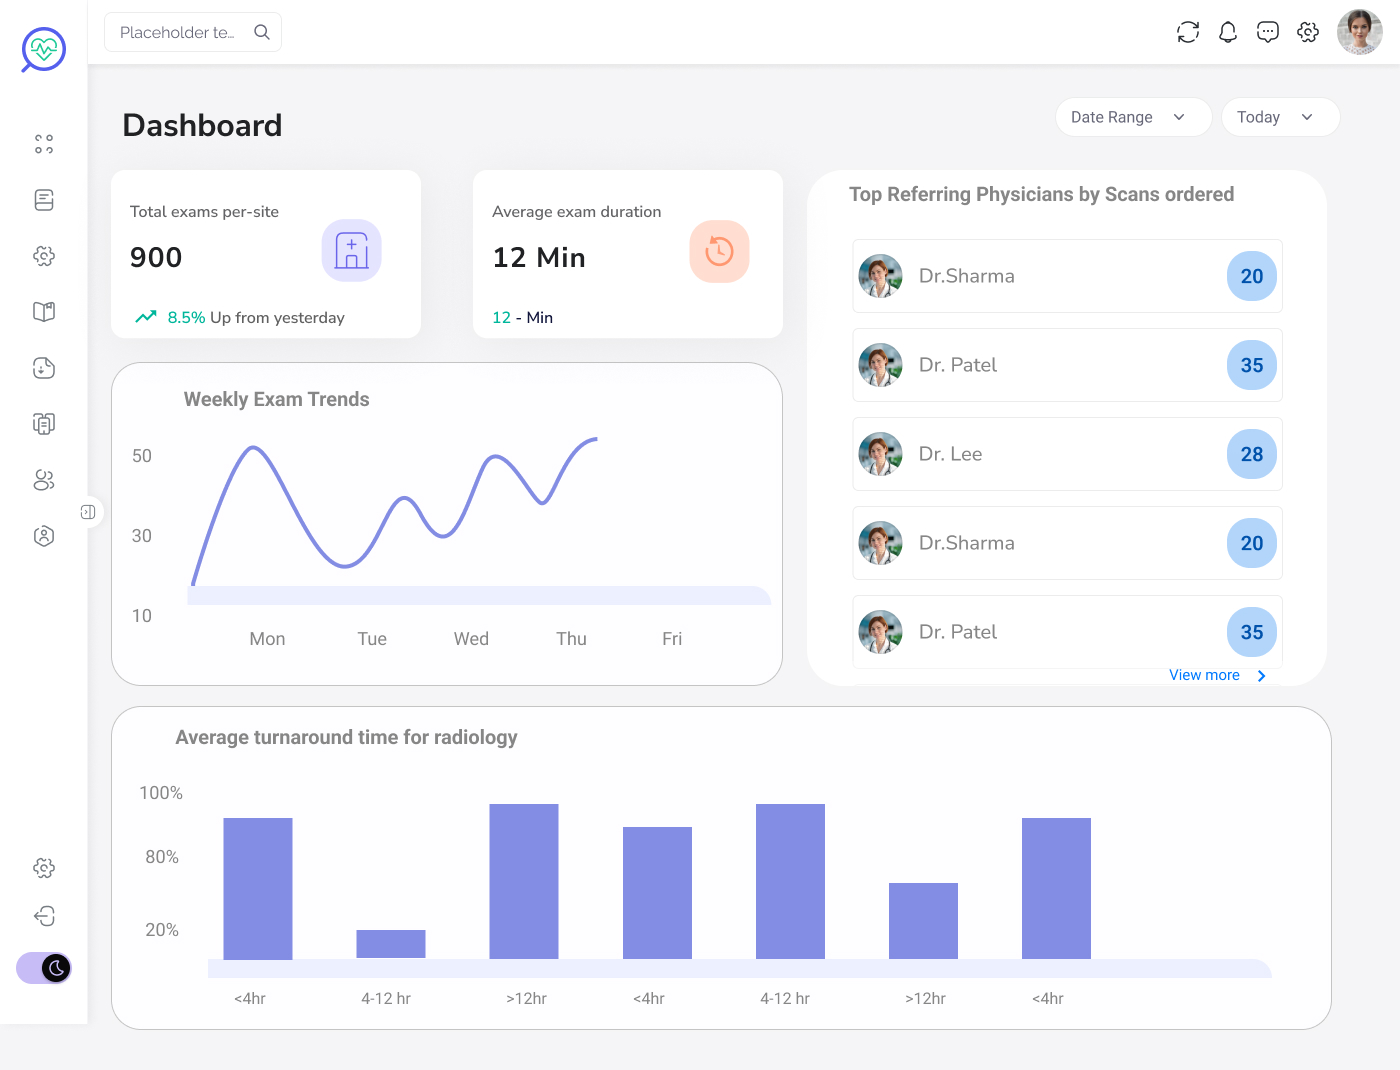Open the chat messages icon in top bar
The height and width of the screenshot is (1070, 1400).
pos(1268,32)
